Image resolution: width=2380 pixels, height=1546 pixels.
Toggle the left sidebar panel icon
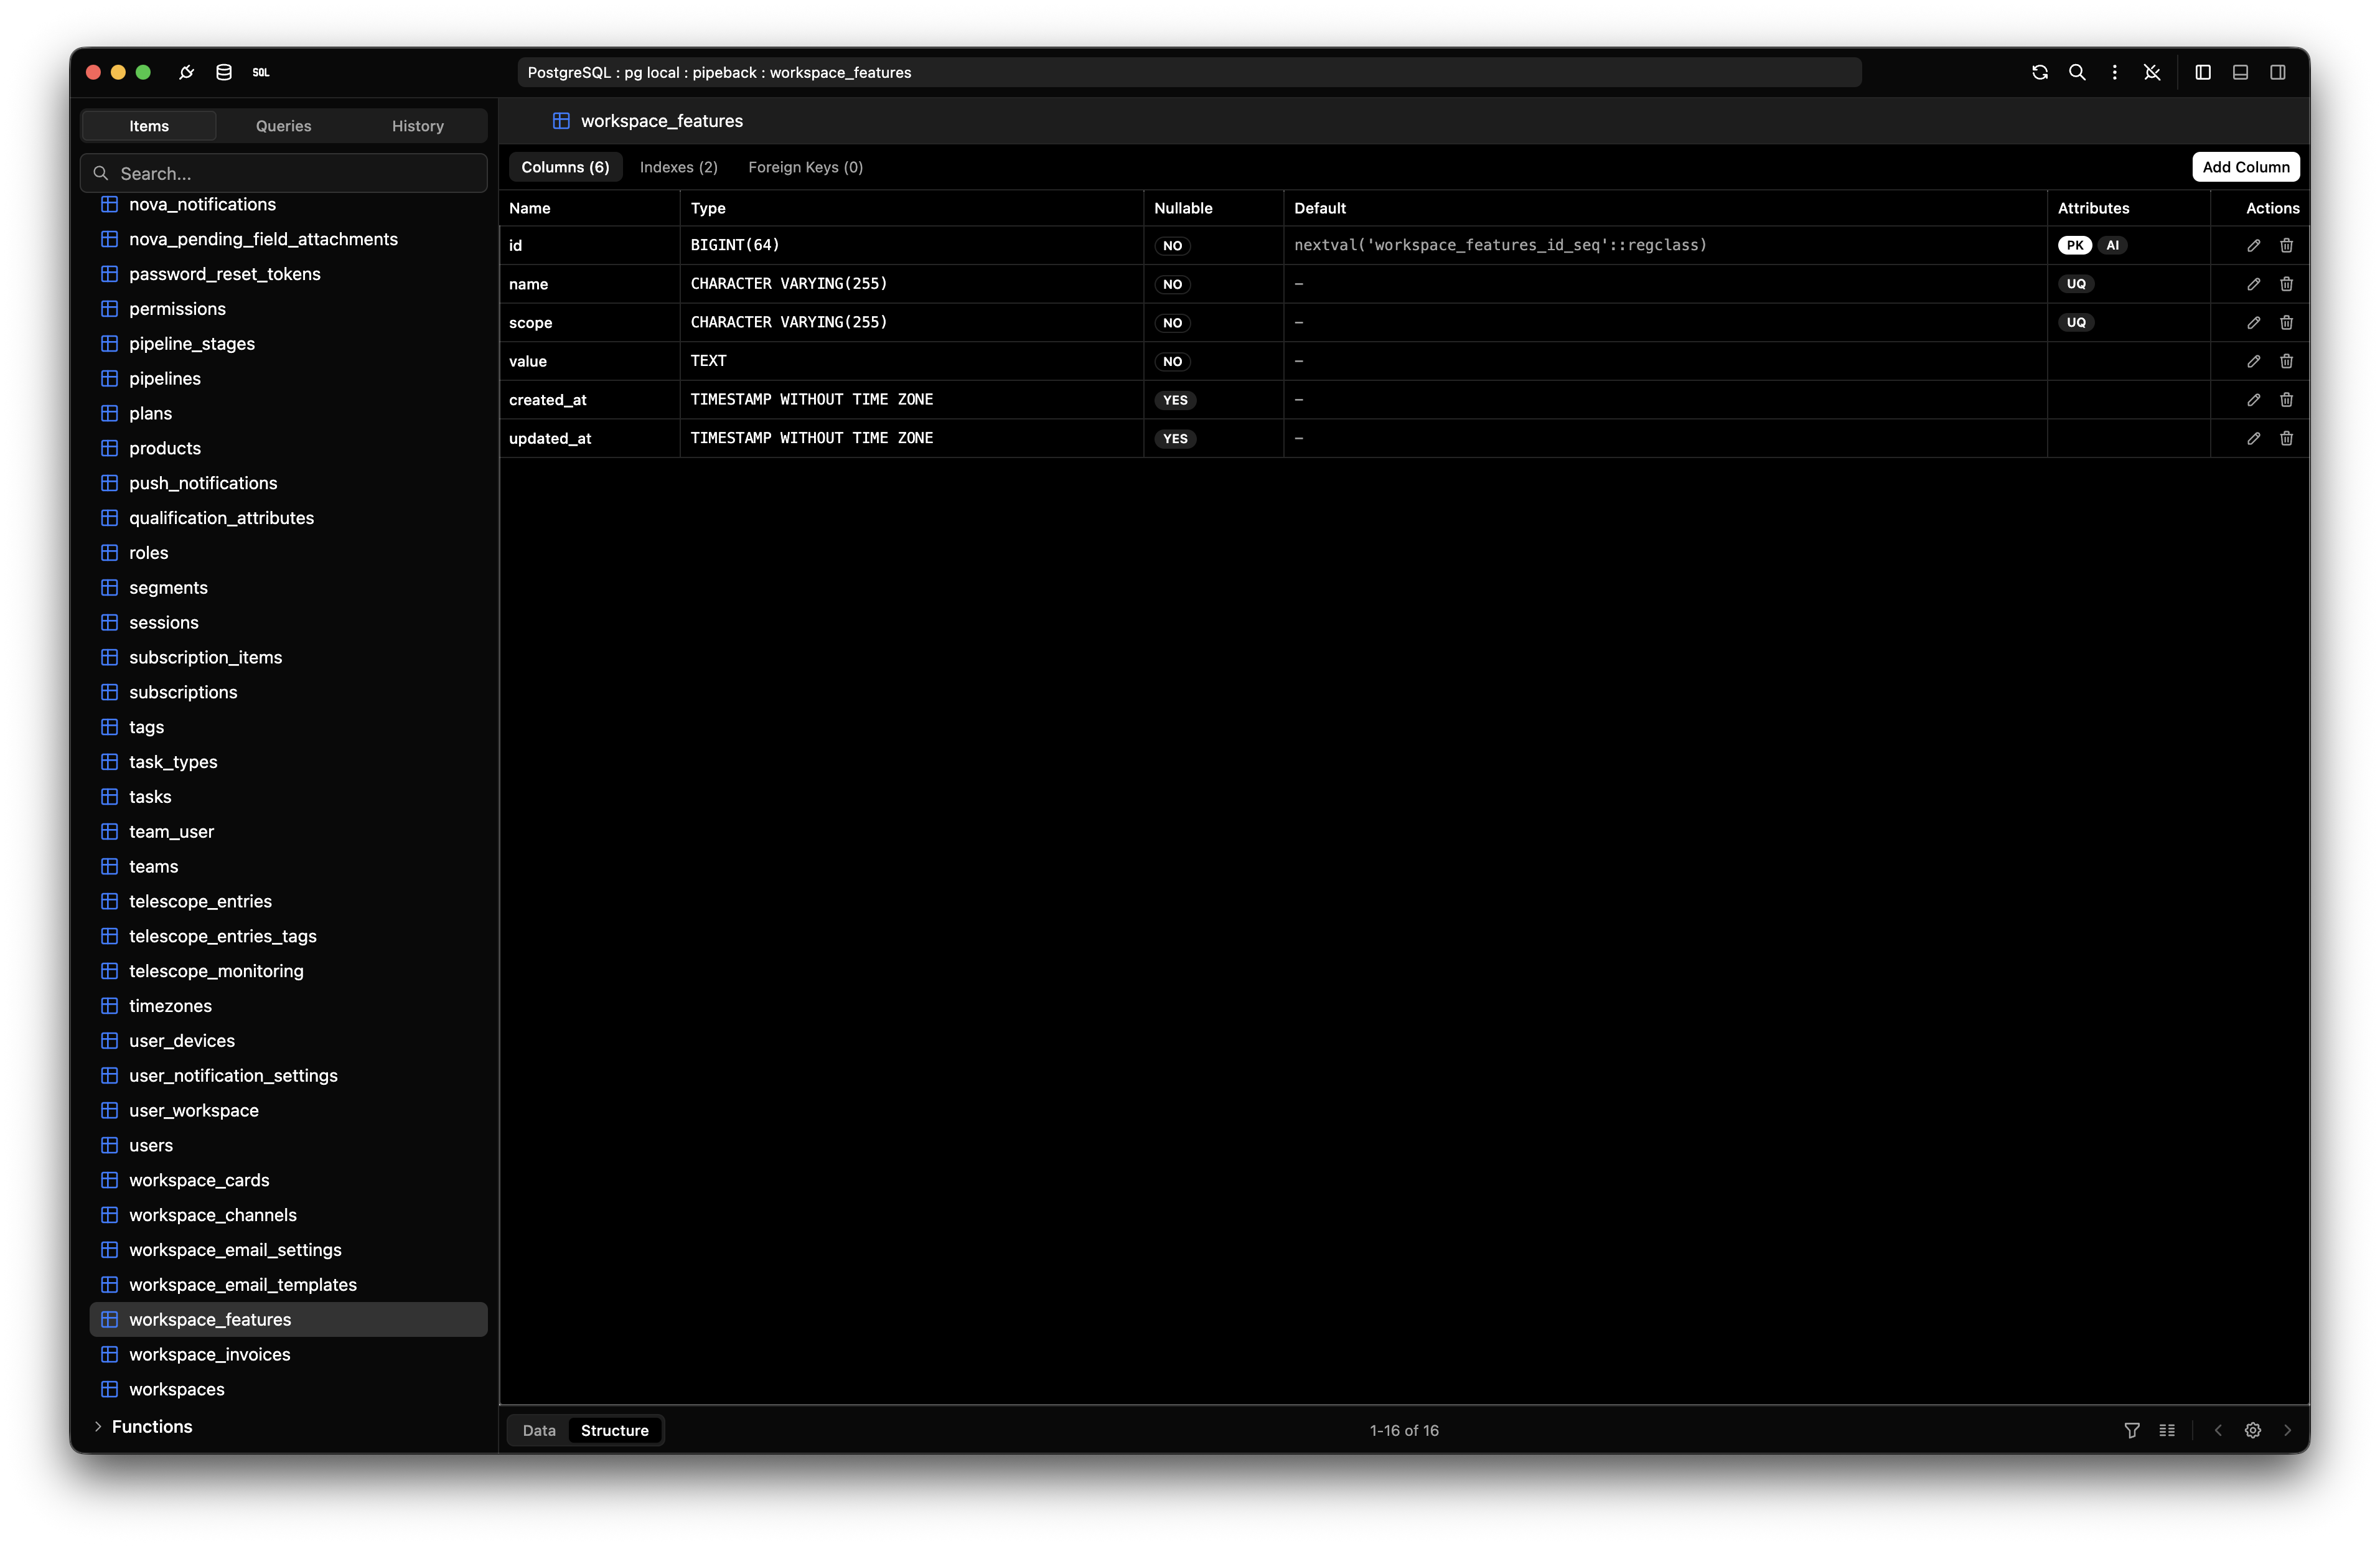point(2203,72)
